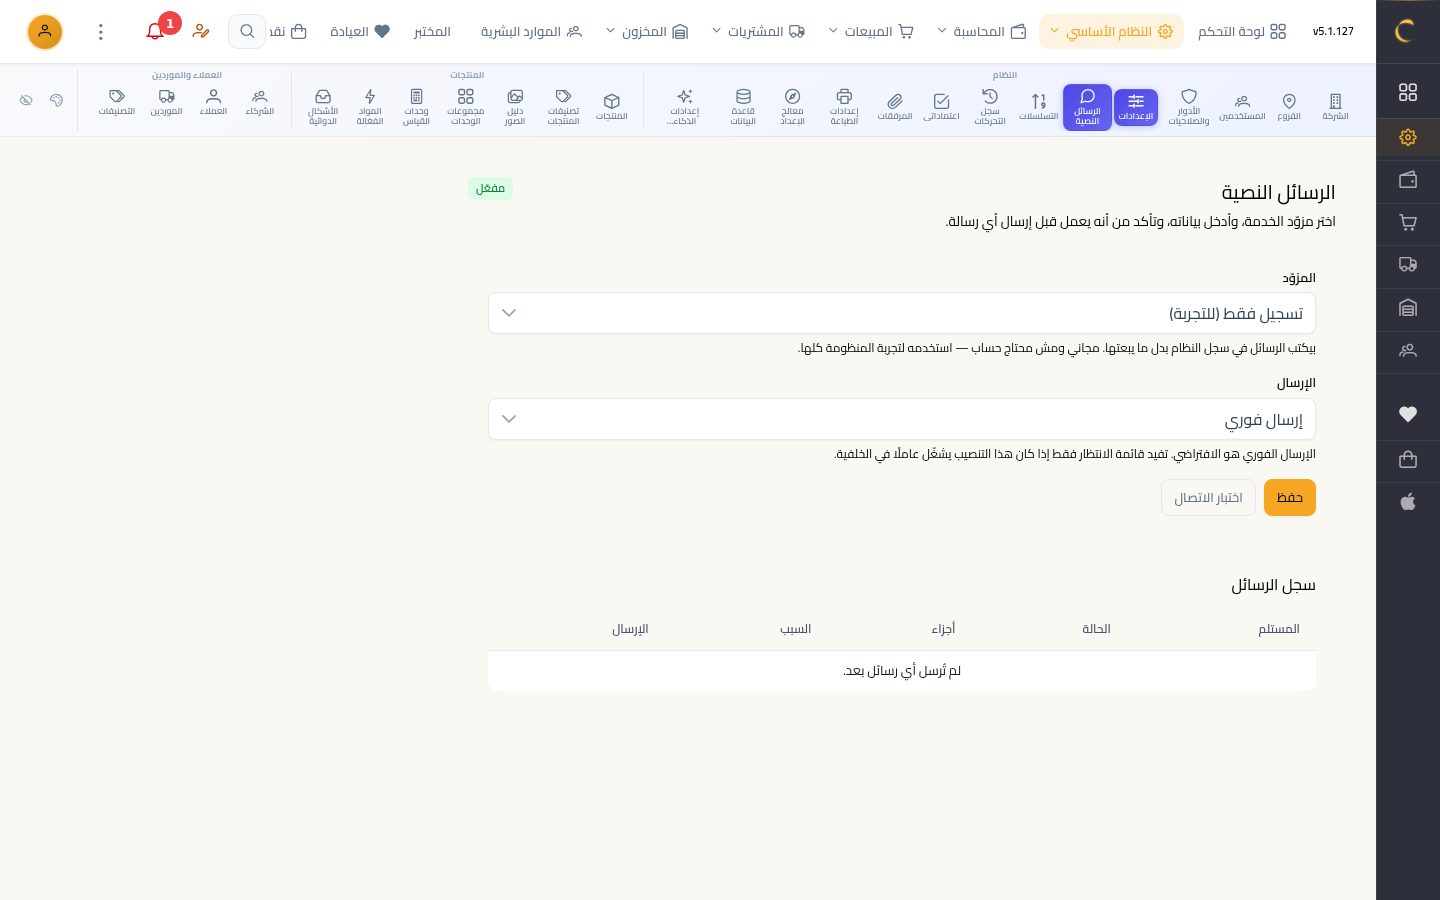Image resolution: width=1440 pixels, height=900 pixels.
Task: Open وحدات القياس measurement units
Action: 416,107
